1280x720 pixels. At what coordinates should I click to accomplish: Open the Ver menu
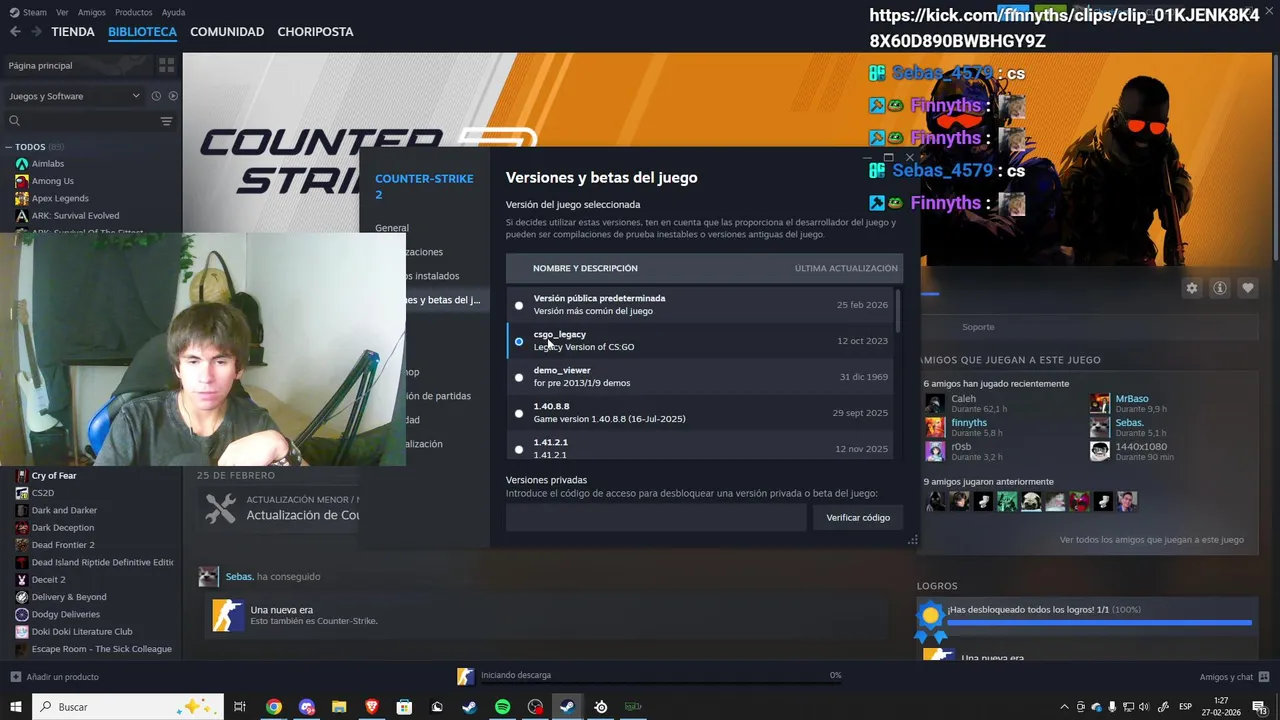coord(63,12)
